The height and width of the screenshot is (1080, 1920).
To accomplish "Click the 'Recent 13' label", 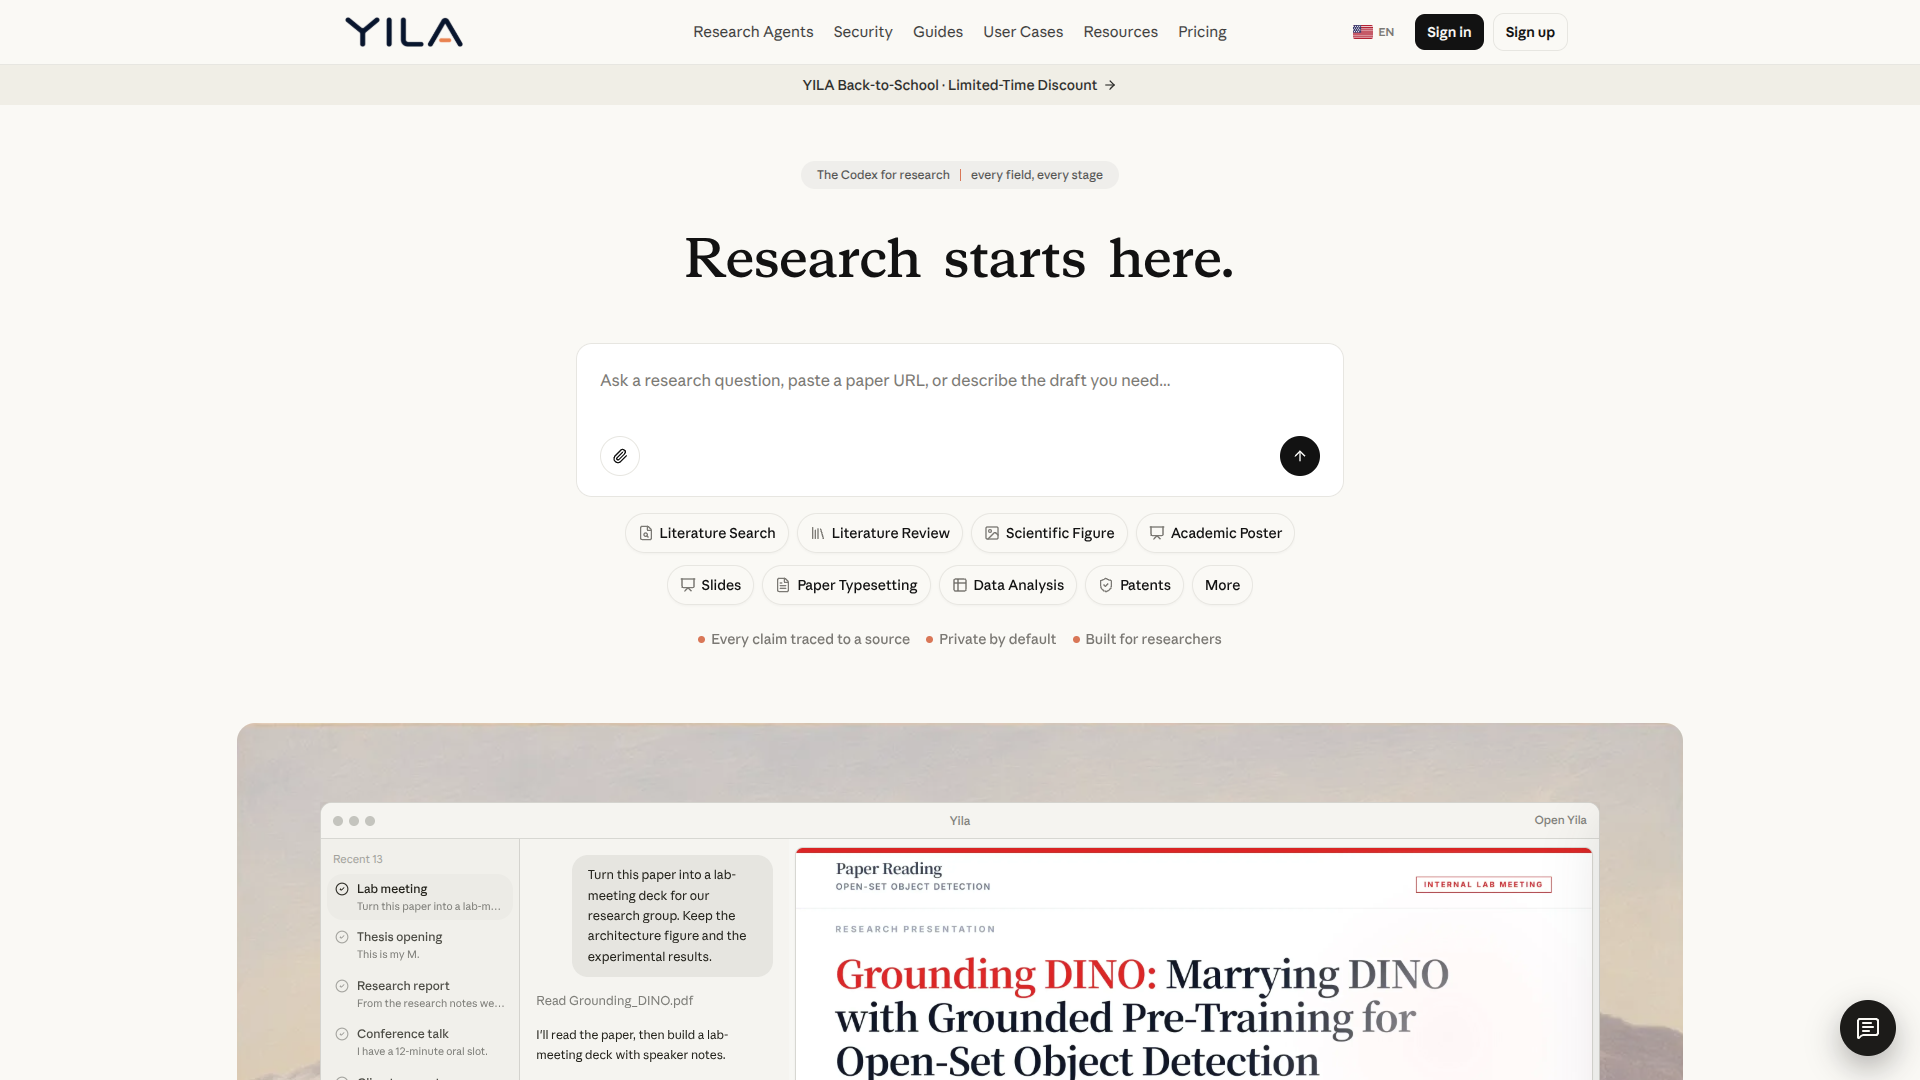I will click(x=358, y=859).
